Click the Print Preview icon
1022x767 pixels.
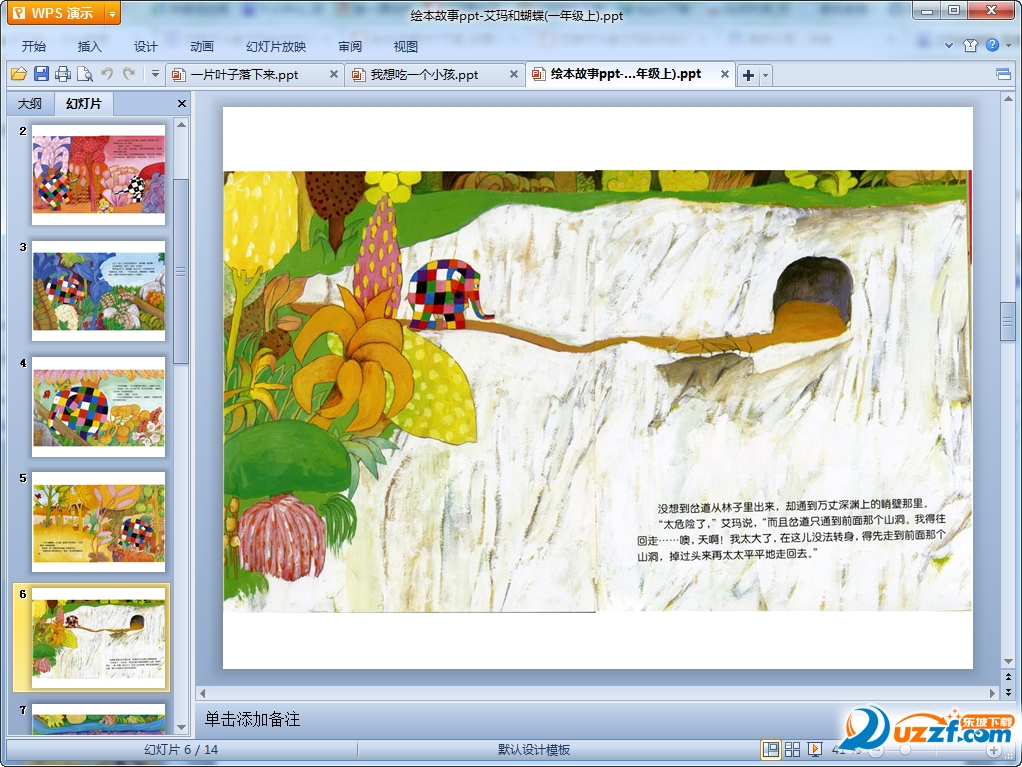(x=85, y=74)
